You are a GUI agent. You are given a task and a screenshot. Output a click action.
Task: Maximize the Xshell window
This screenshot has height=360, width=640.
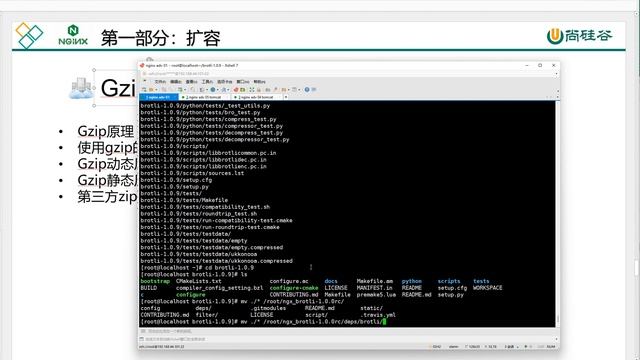point(540,65)
